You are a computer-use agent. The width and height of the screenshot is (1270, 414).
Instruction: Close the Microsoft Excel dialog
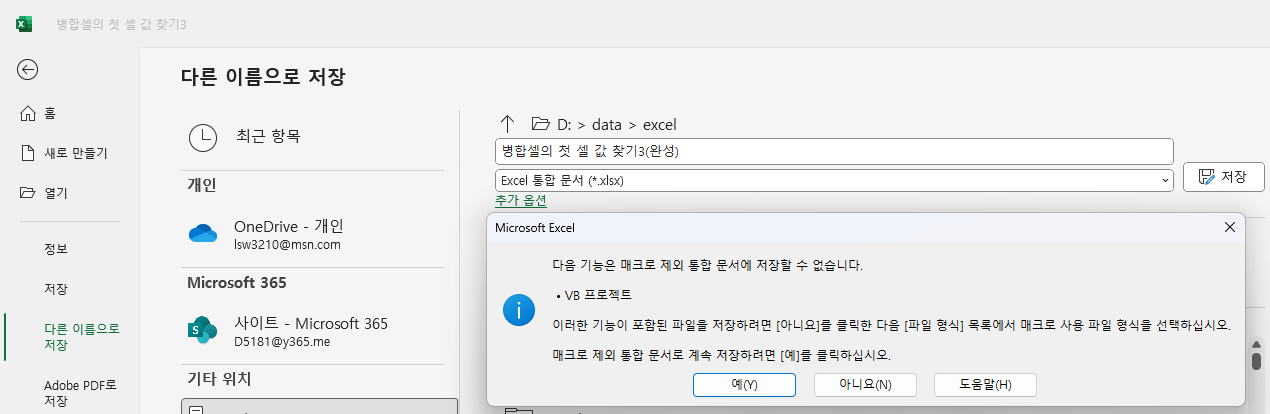tap(1230, 228)
